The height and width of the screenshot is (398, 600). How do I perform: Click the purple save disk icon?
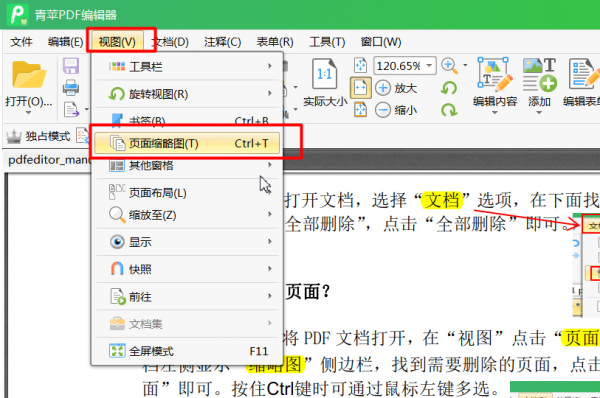point(71,66)
